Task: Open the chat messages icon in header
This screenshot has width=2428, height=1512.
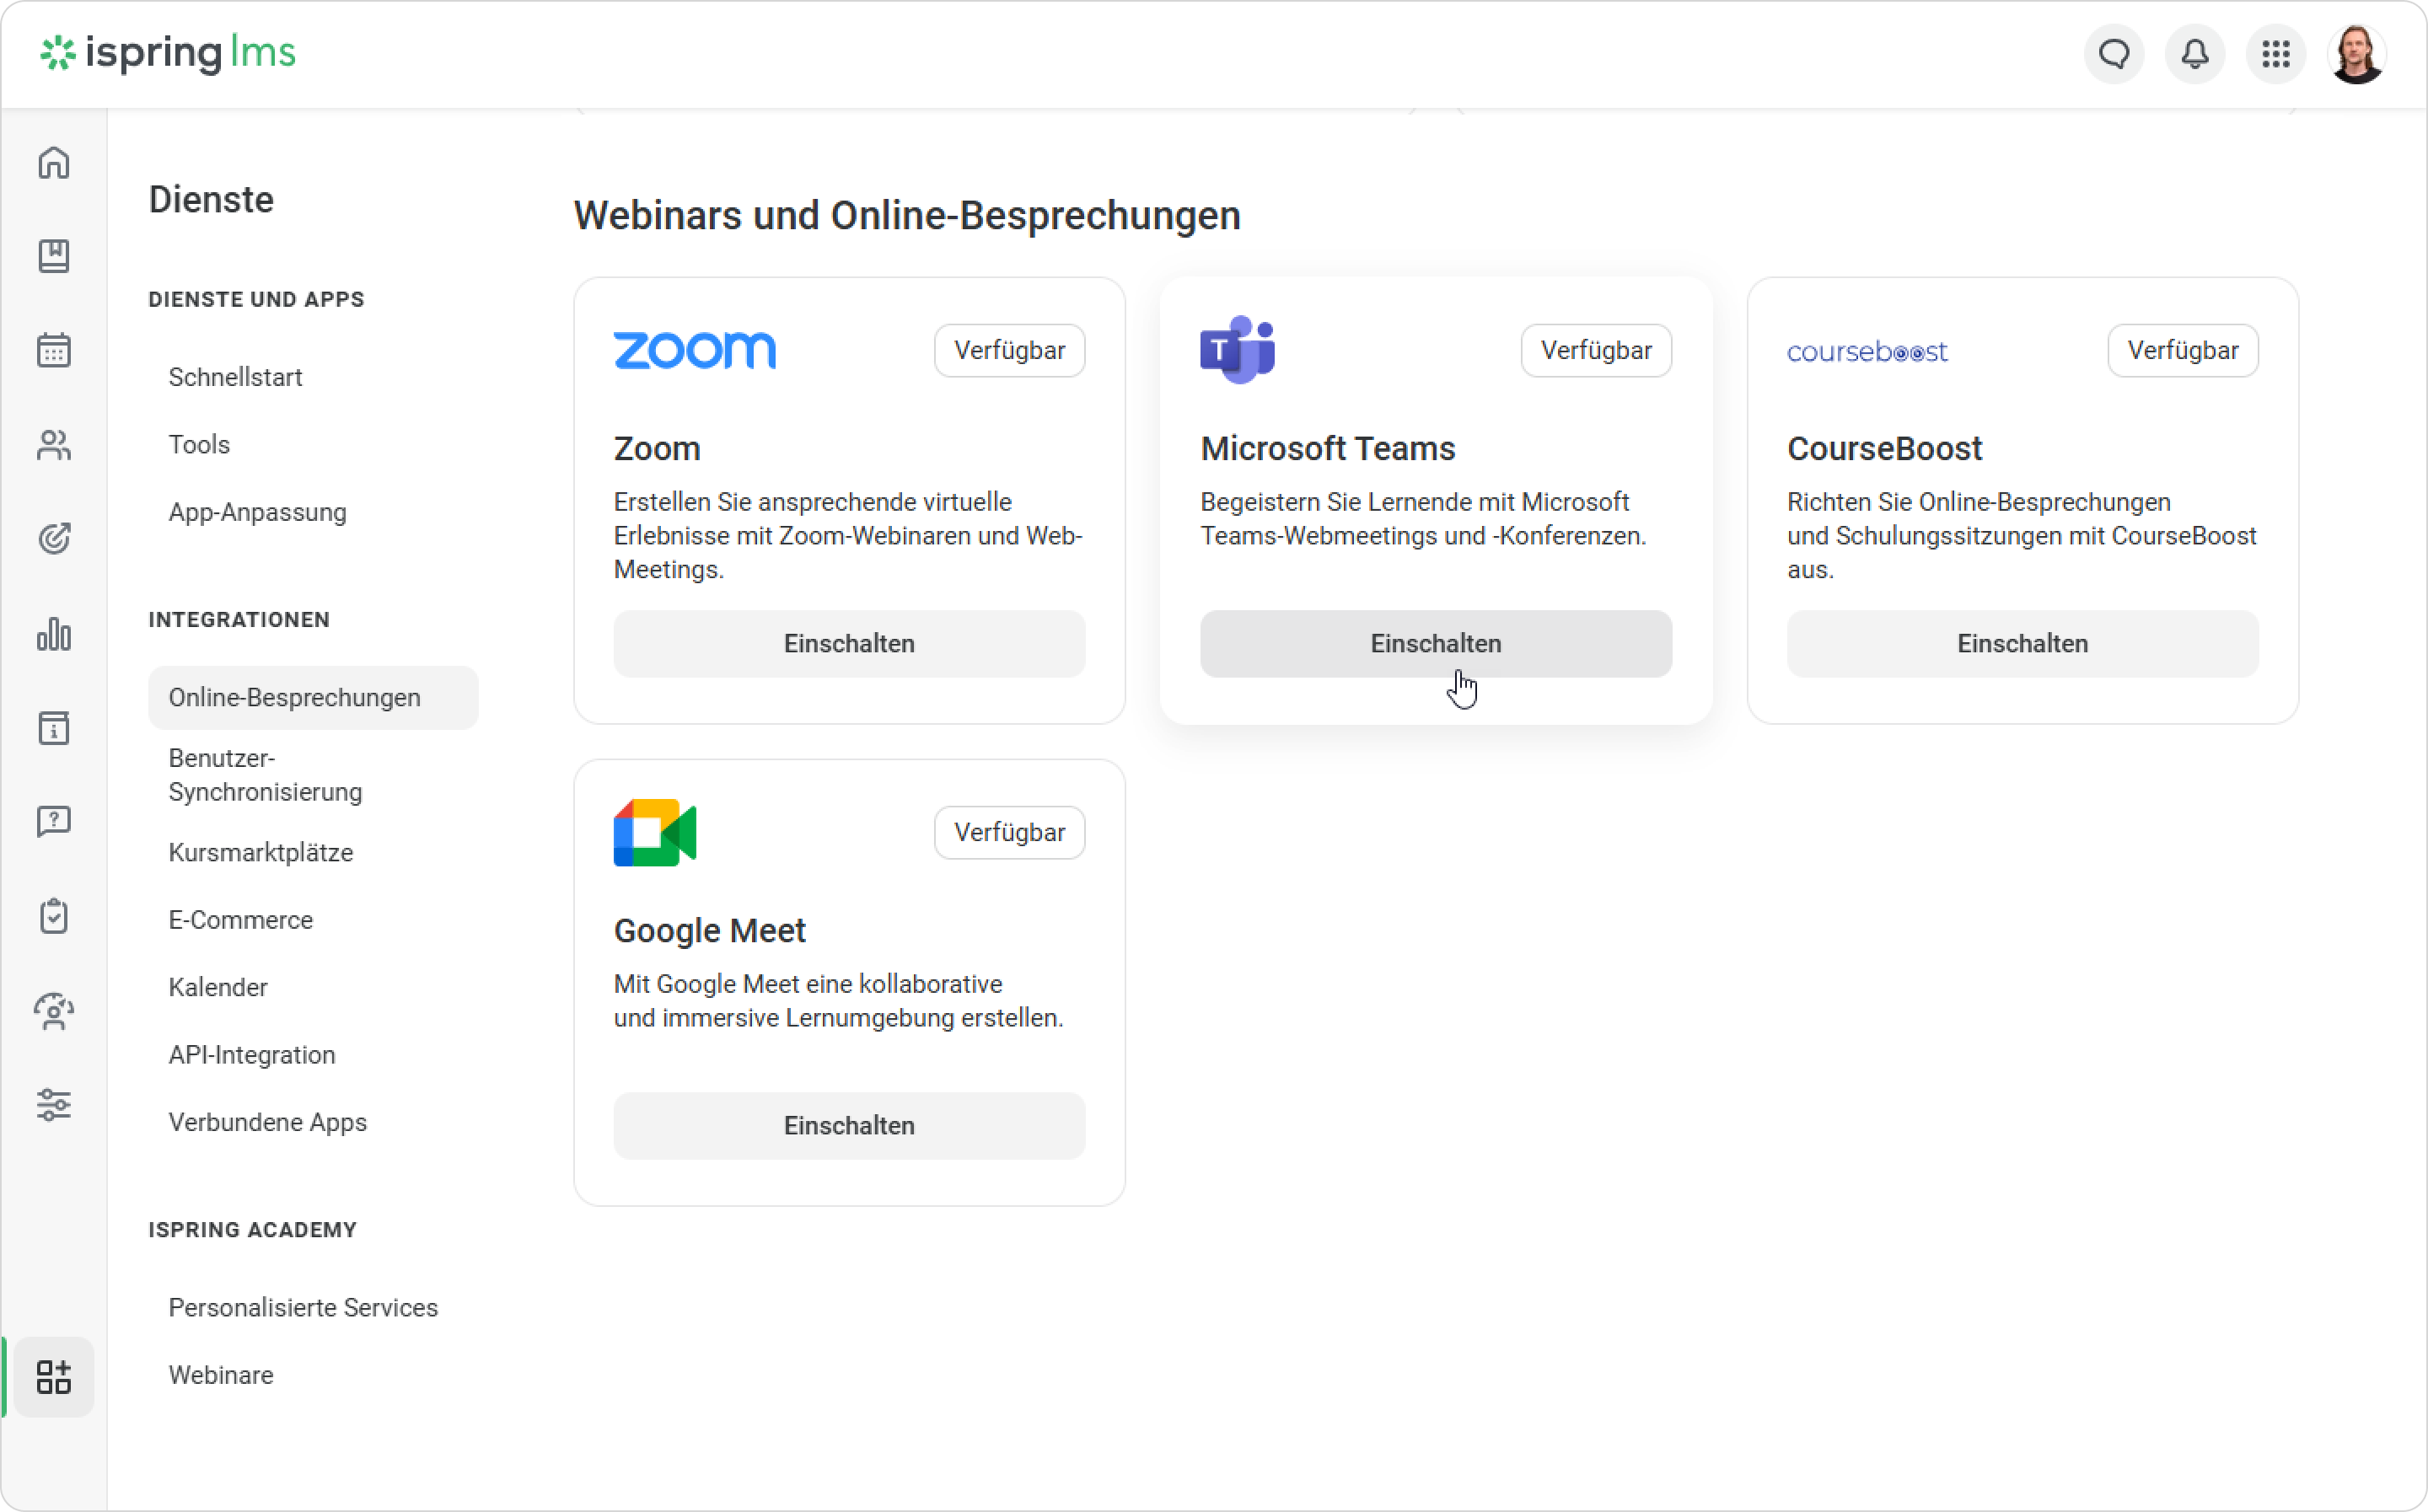Action: 2114,54
